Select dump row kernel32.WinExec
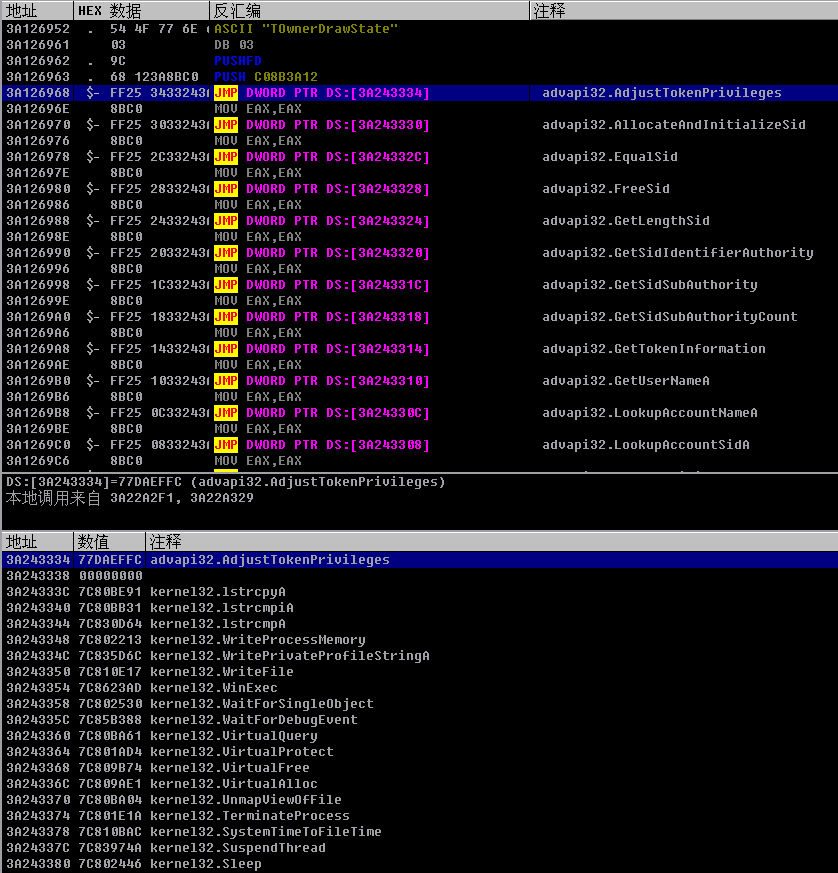Screen dimensions: 838x873 point(420,688)
